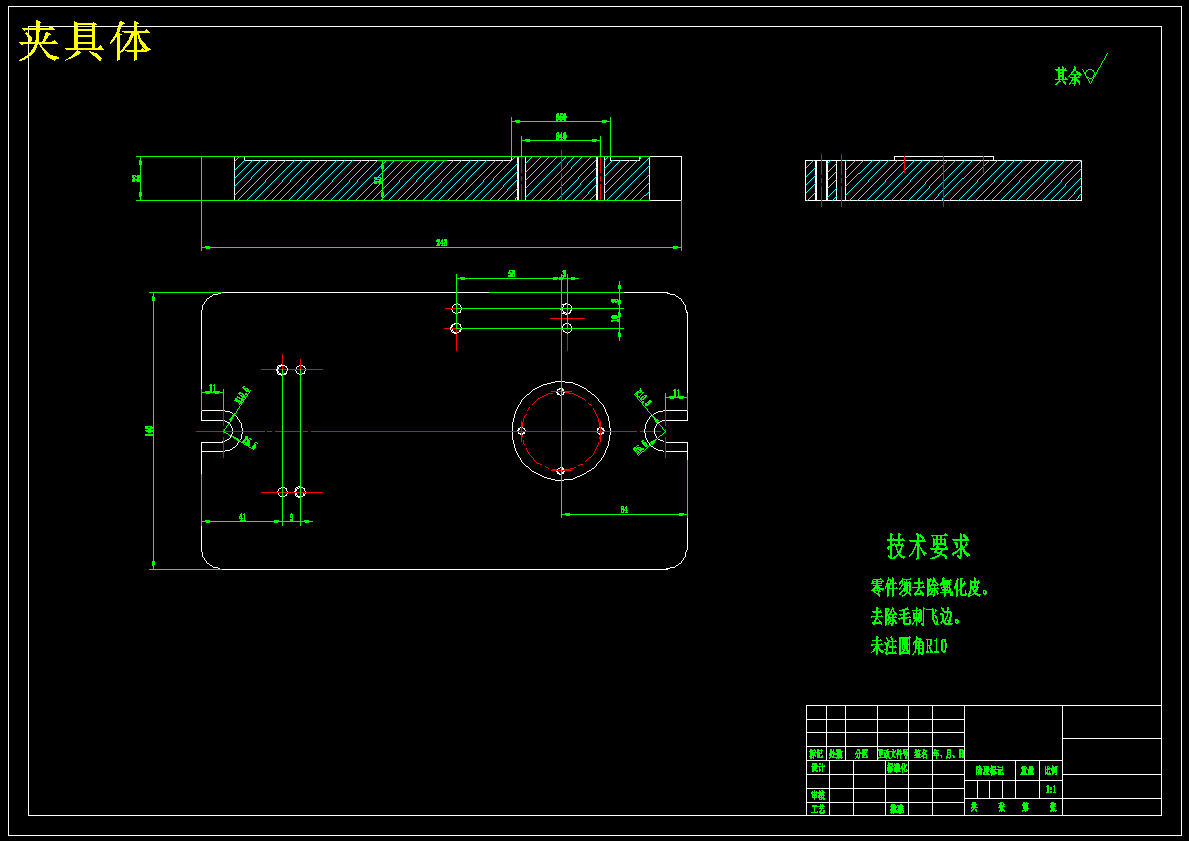Image resolution: width=1189 pixels, height=841 pixels.
Task: Click the 阶段标记 cell
Action: (990, 770)
